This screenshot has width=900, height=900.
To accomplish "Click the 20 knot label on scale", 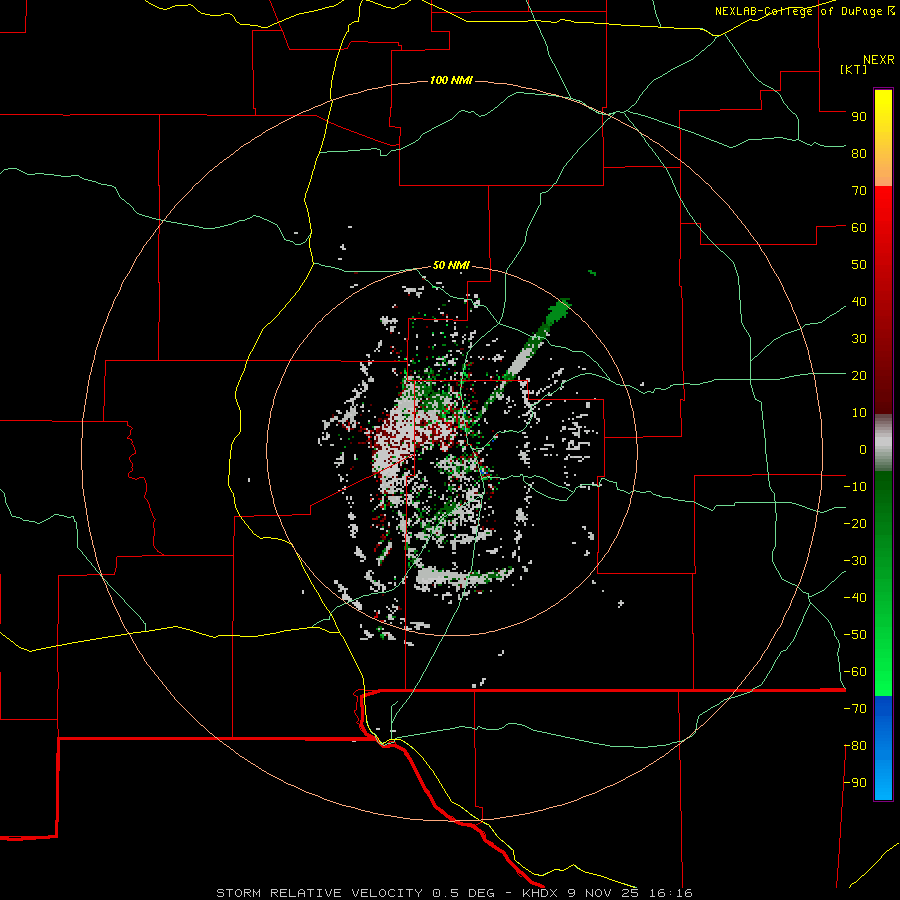I will click(859, 375).
